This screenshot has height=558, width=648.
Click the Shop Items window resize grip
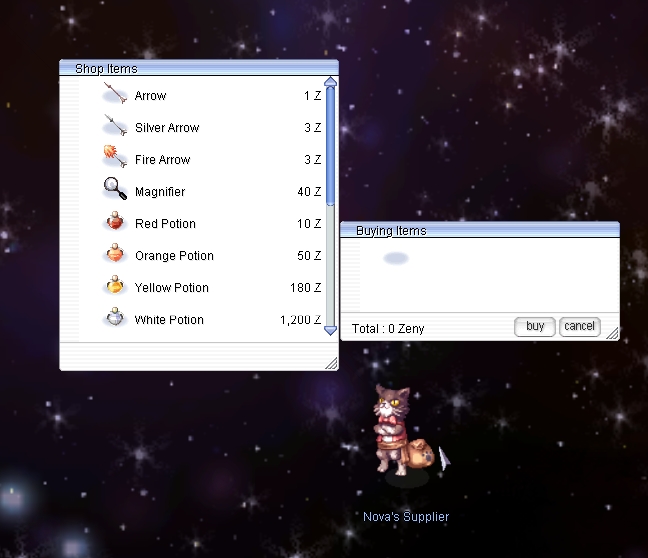pyautogui.click(x=332, y=363)
